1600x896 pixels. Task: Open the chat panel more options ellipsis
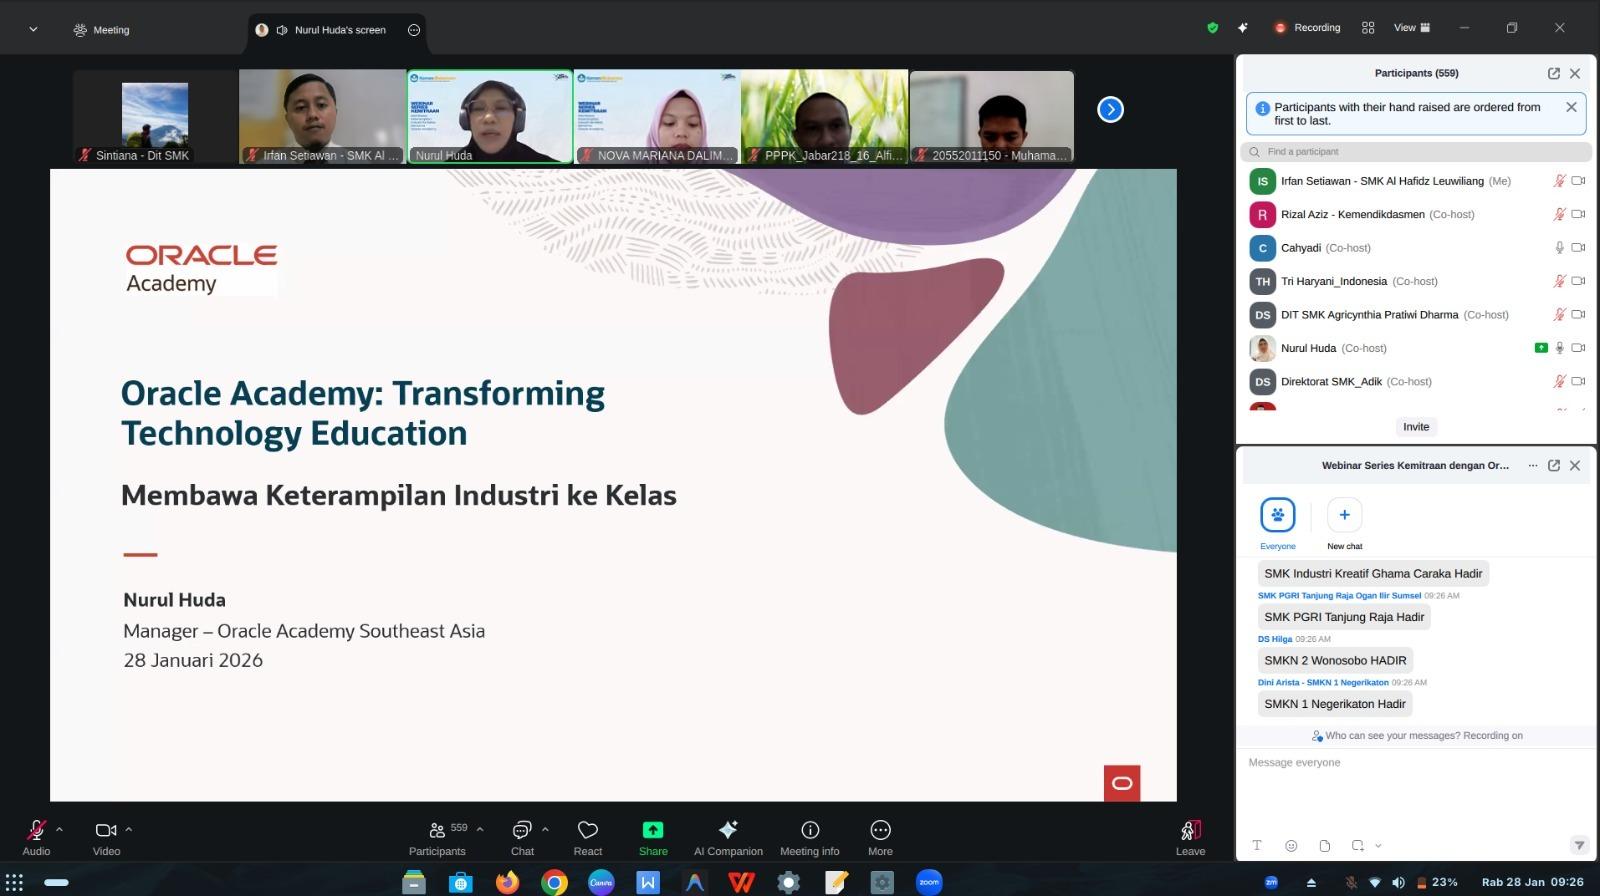coord(1533,465)
